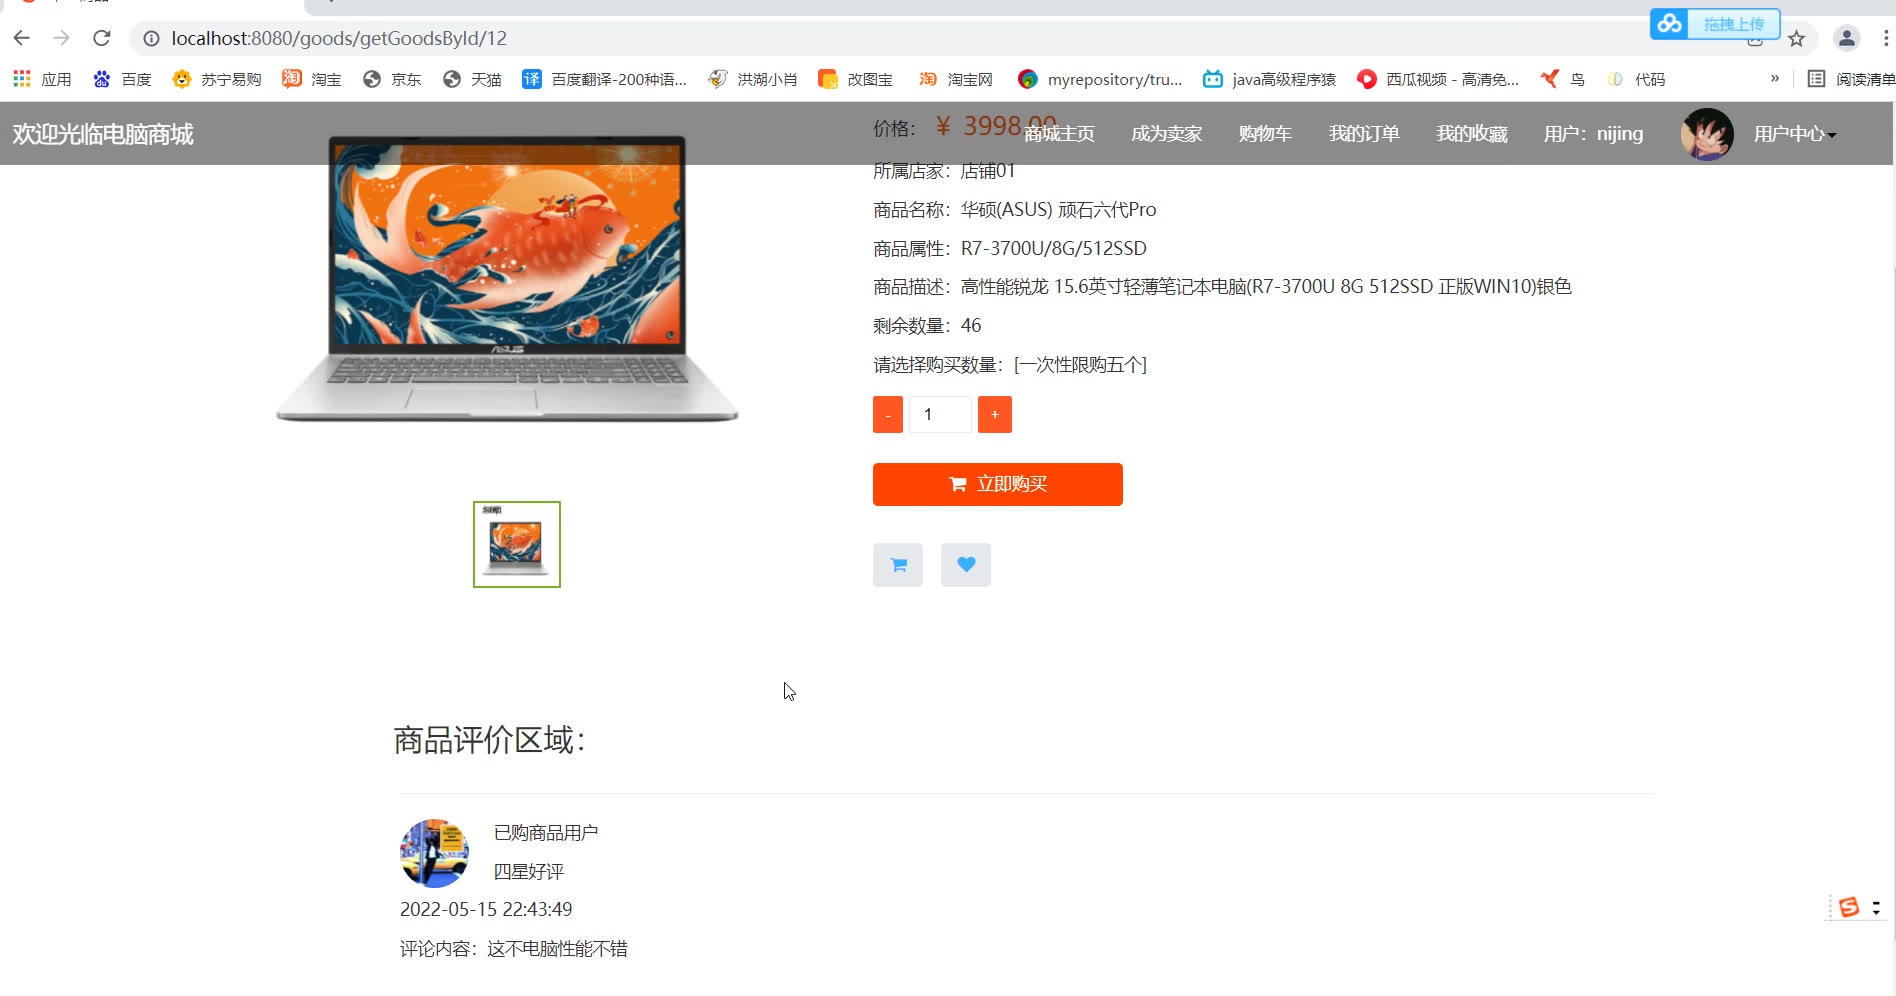Open 购物车 in navigation bar
The image size is (1896, 996).
tap(1265, 134)
